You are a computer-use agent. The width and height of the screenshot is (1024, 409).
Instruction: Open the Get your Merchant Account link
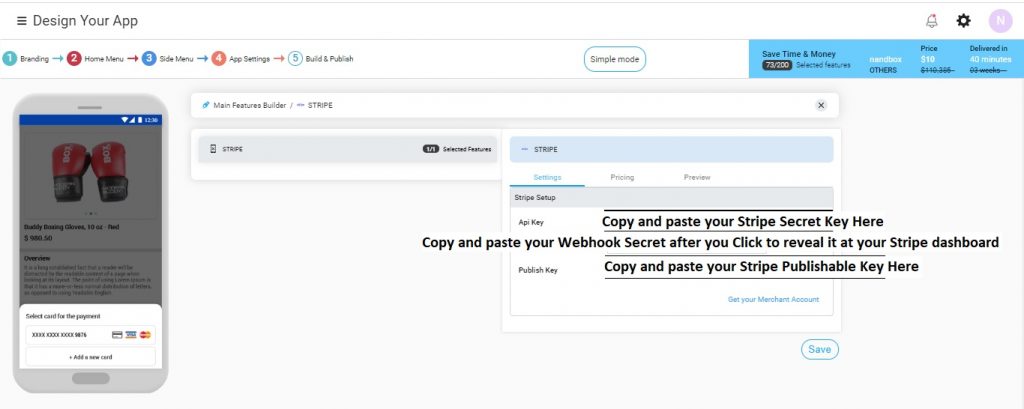coord(773,299)
